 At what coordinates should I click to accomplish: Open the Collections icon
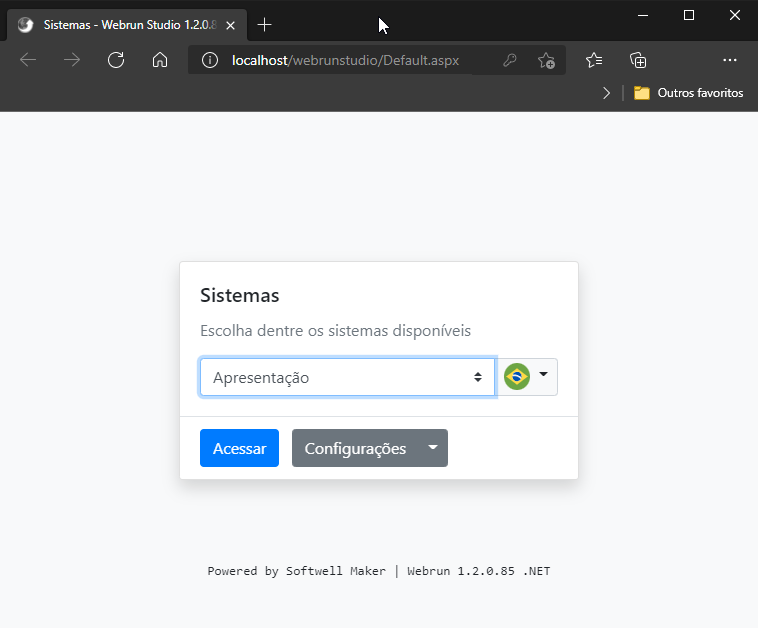point(638,60)
